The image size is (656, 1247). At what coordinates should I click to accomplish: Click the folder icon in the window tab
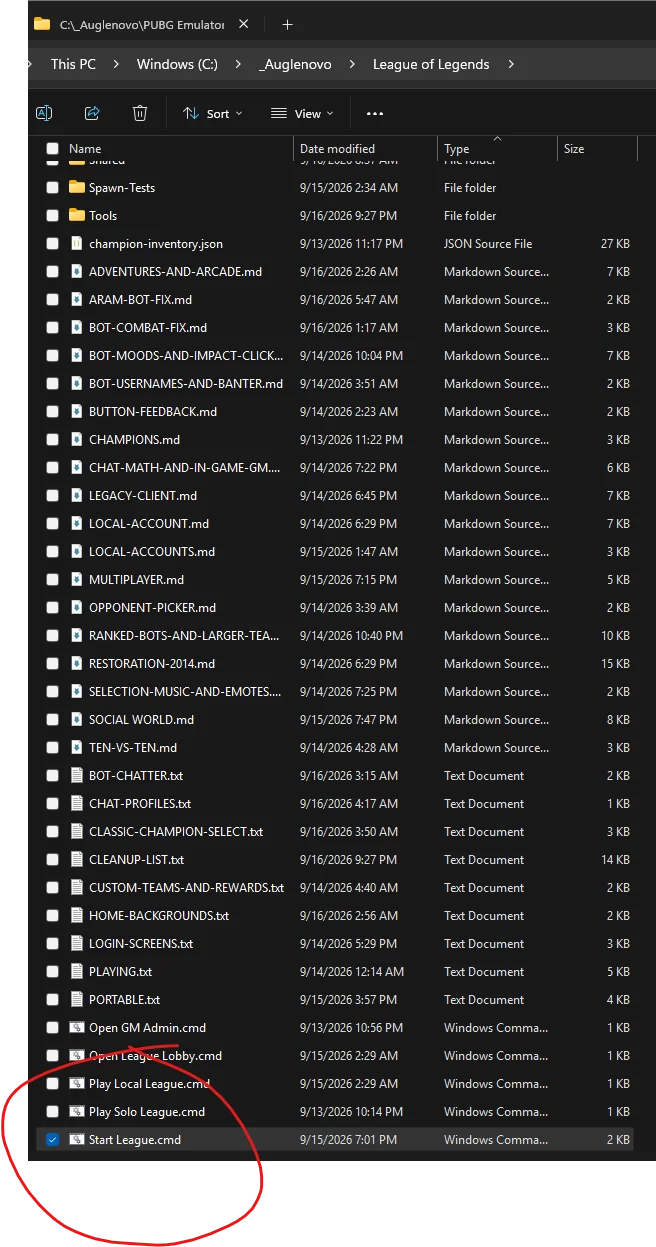(x=42, y=24)
